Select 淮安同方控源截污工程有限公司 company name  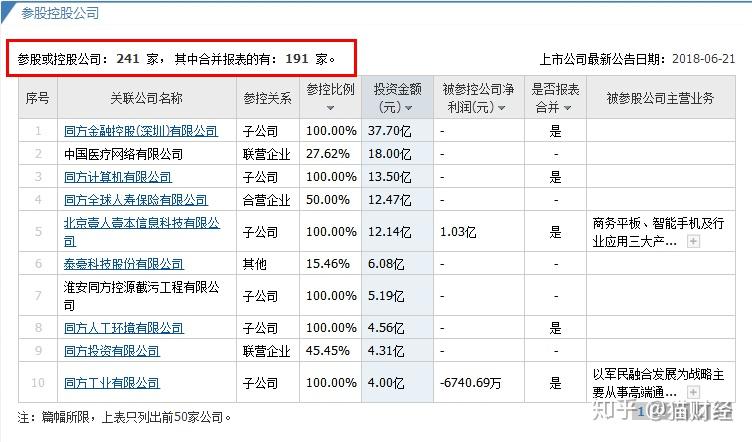pos(141,296)
